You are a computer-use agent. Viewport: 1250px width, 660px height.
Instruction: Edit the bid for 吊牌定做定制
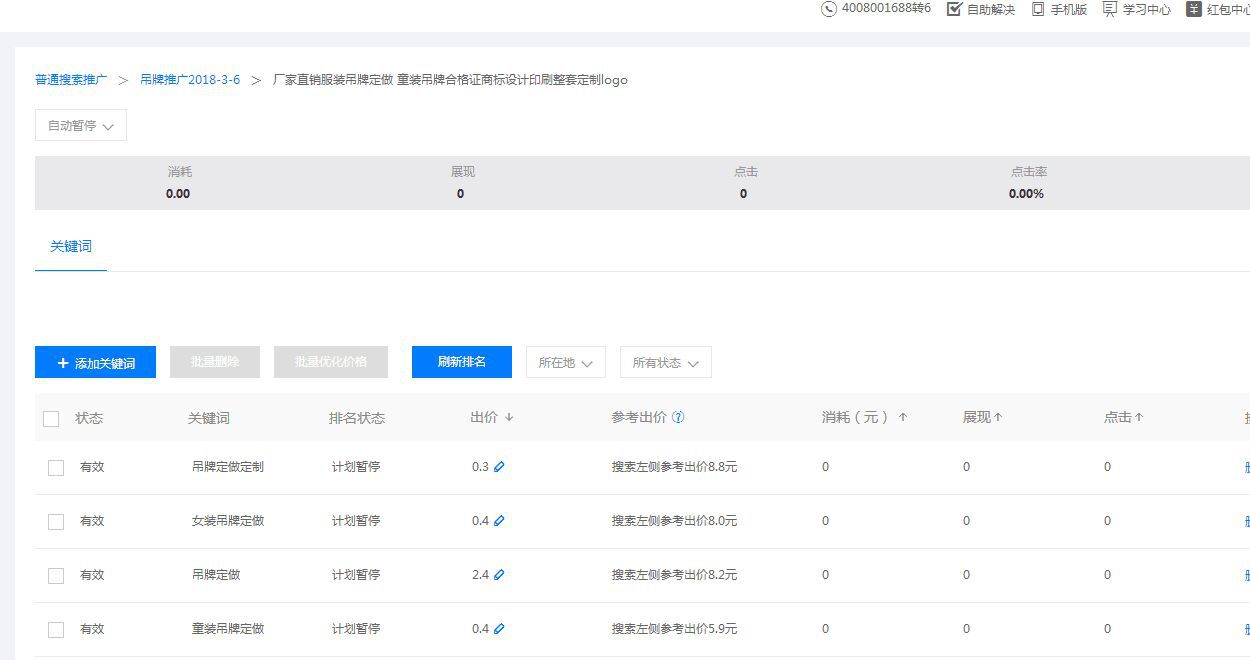(501, 466)
